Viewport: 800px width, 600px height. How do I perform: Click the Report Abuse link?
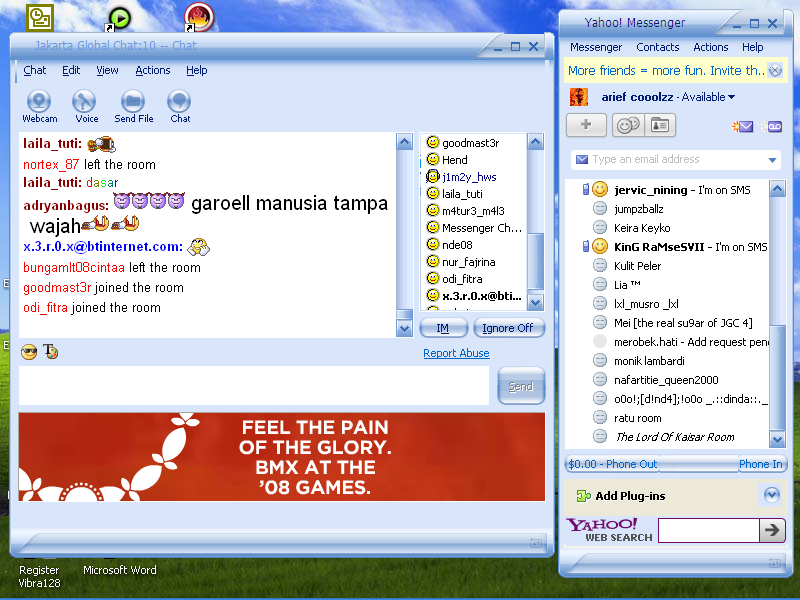point(456,353)
